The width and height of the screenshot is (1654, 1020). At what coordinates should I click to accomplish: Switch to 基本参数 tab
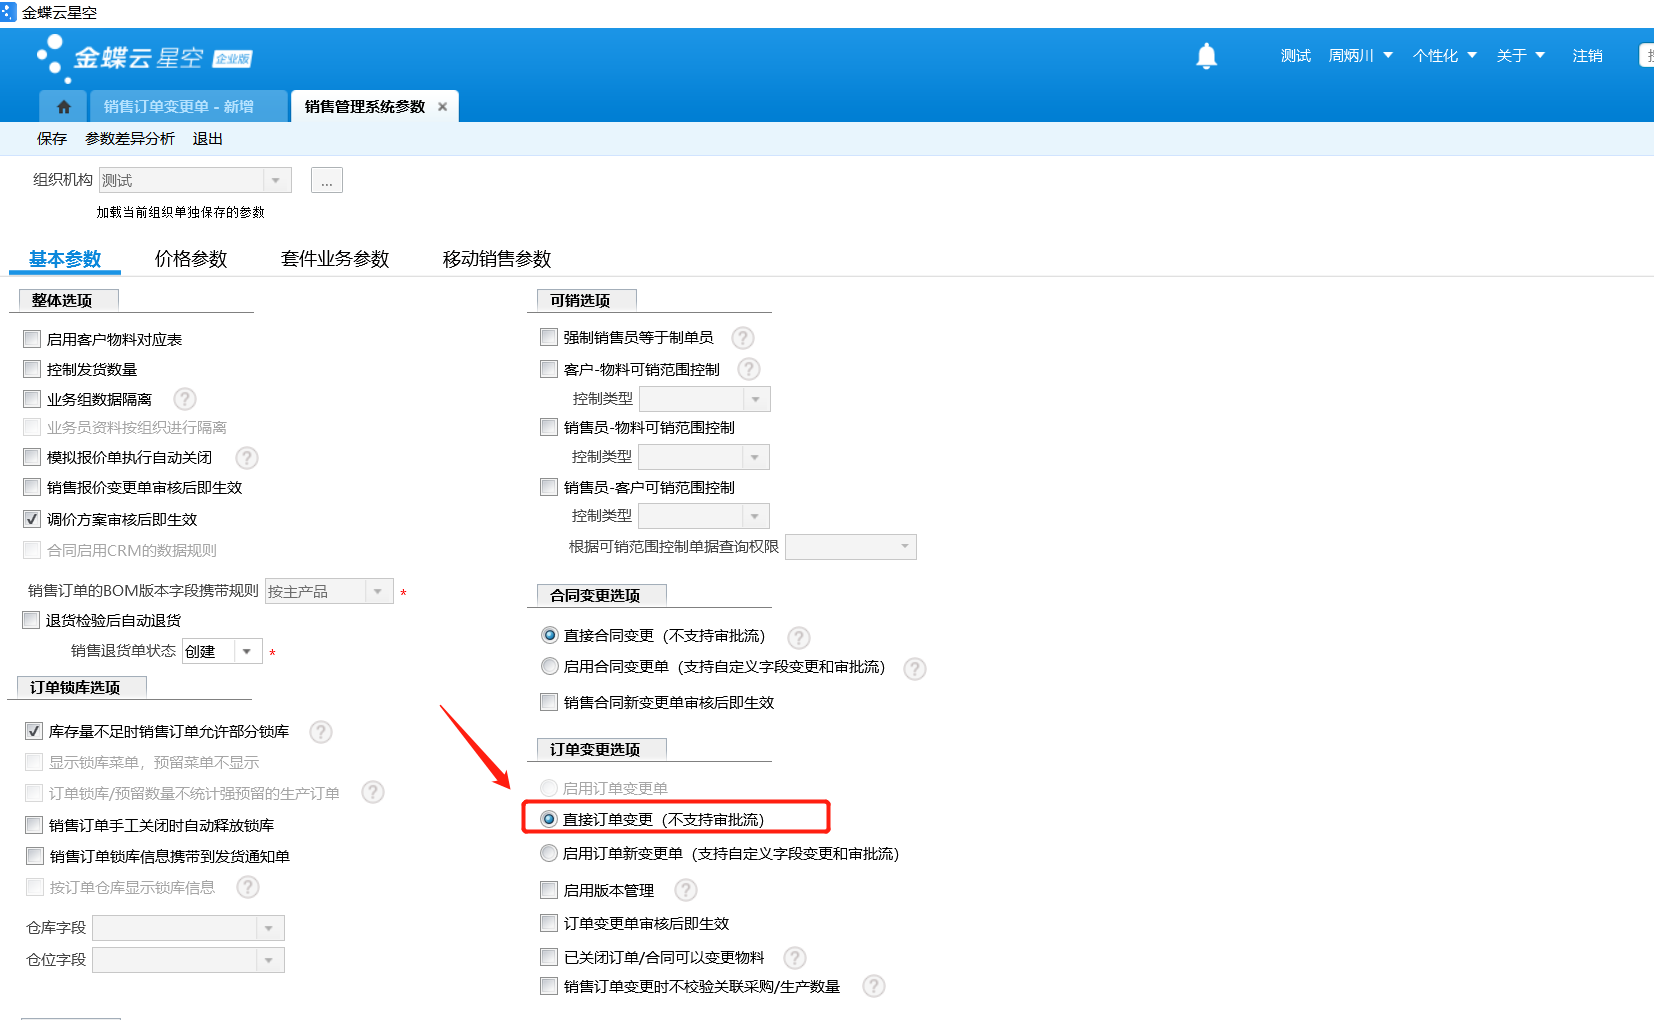pyautogui.click(x=65, y=259)
